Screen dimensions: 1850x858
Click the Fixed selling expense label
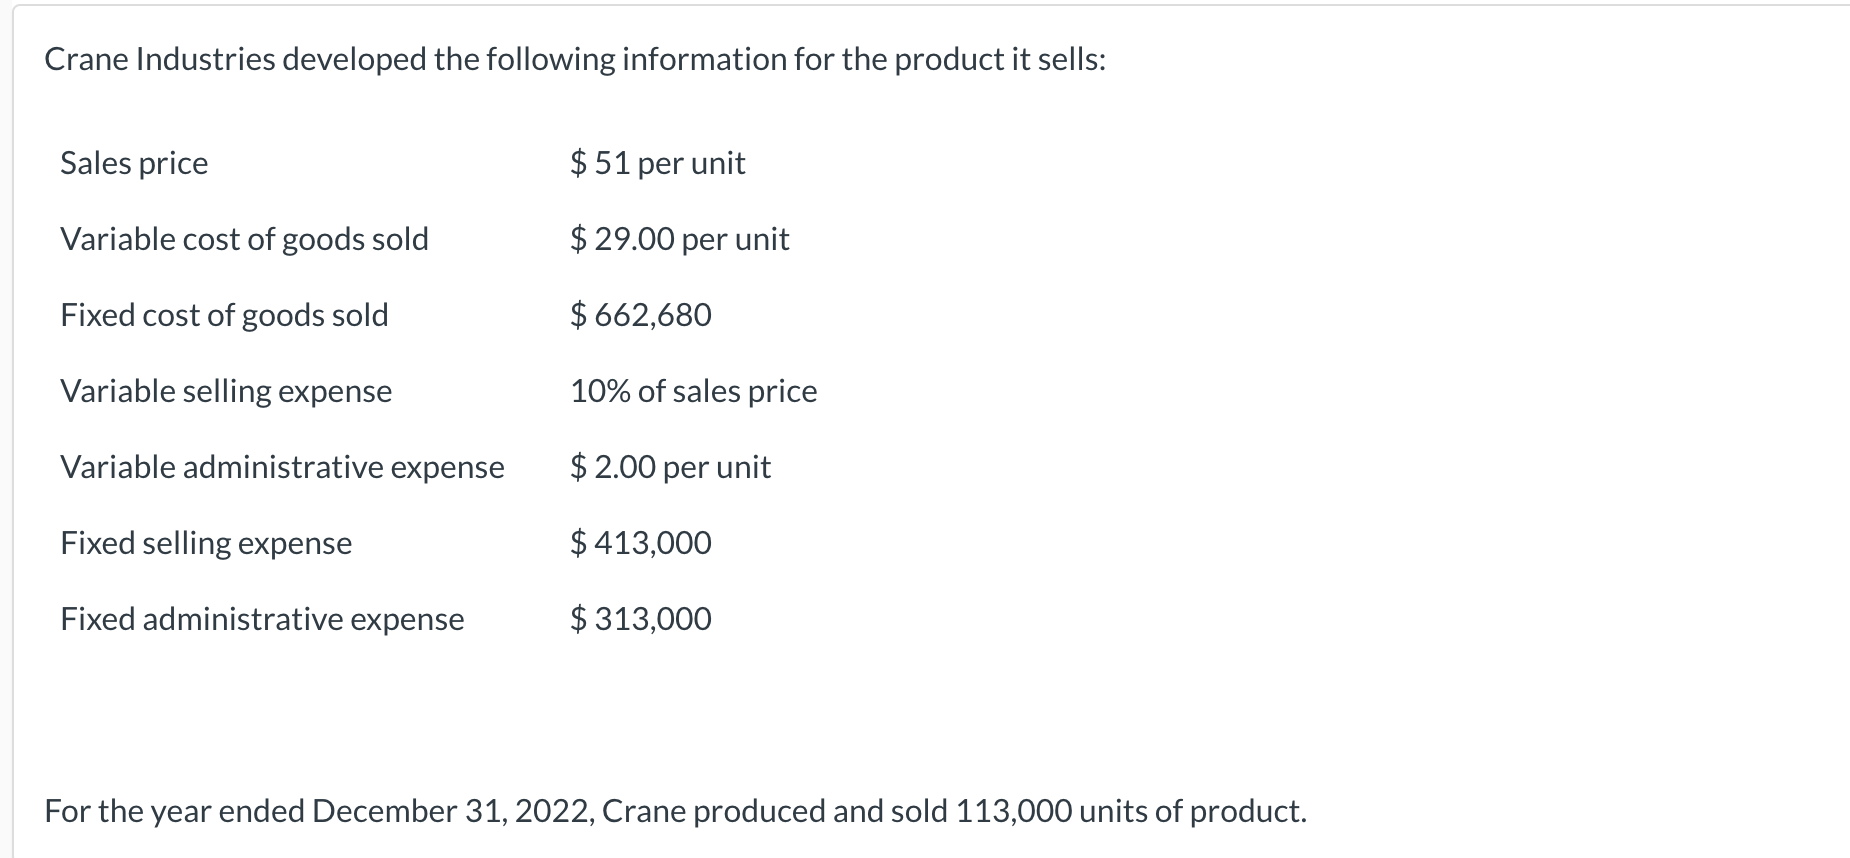[x=206, y=543]
